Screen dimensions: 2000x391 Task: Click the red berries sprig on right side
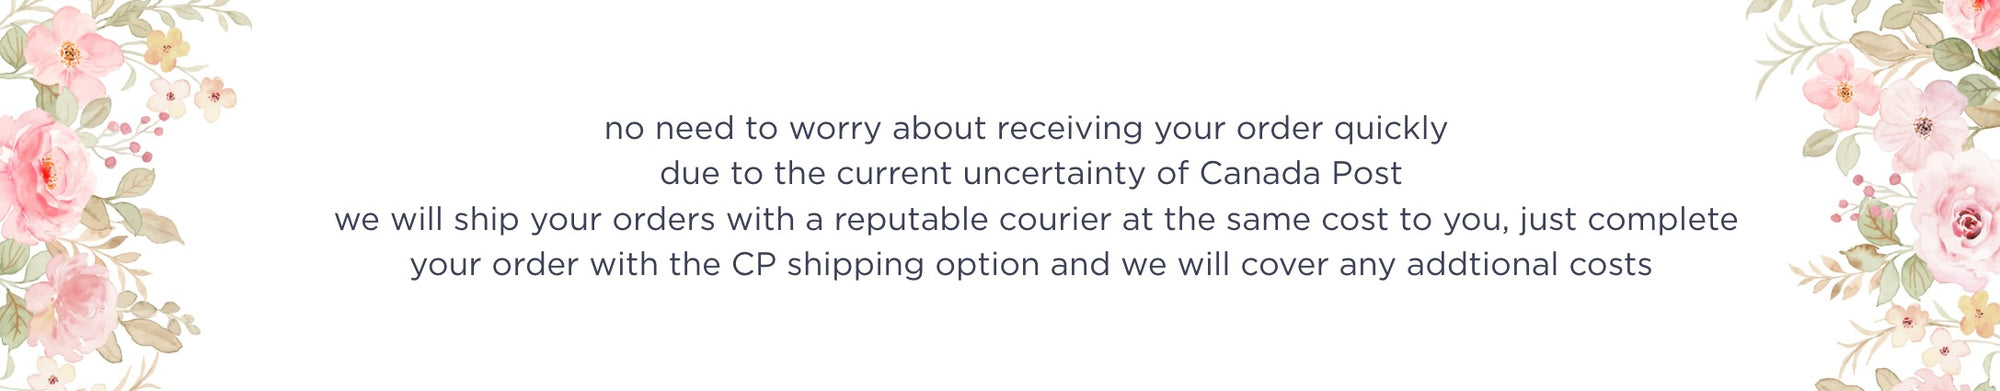(1853, 199)
